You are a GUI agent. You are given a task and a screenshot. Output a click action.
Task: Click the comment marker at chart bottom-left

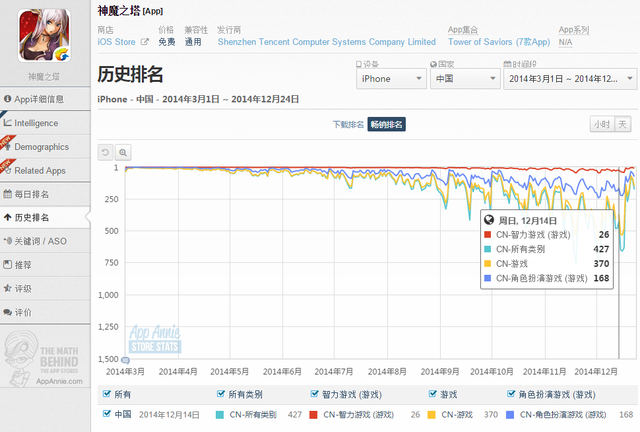click(x=126, y=360)
